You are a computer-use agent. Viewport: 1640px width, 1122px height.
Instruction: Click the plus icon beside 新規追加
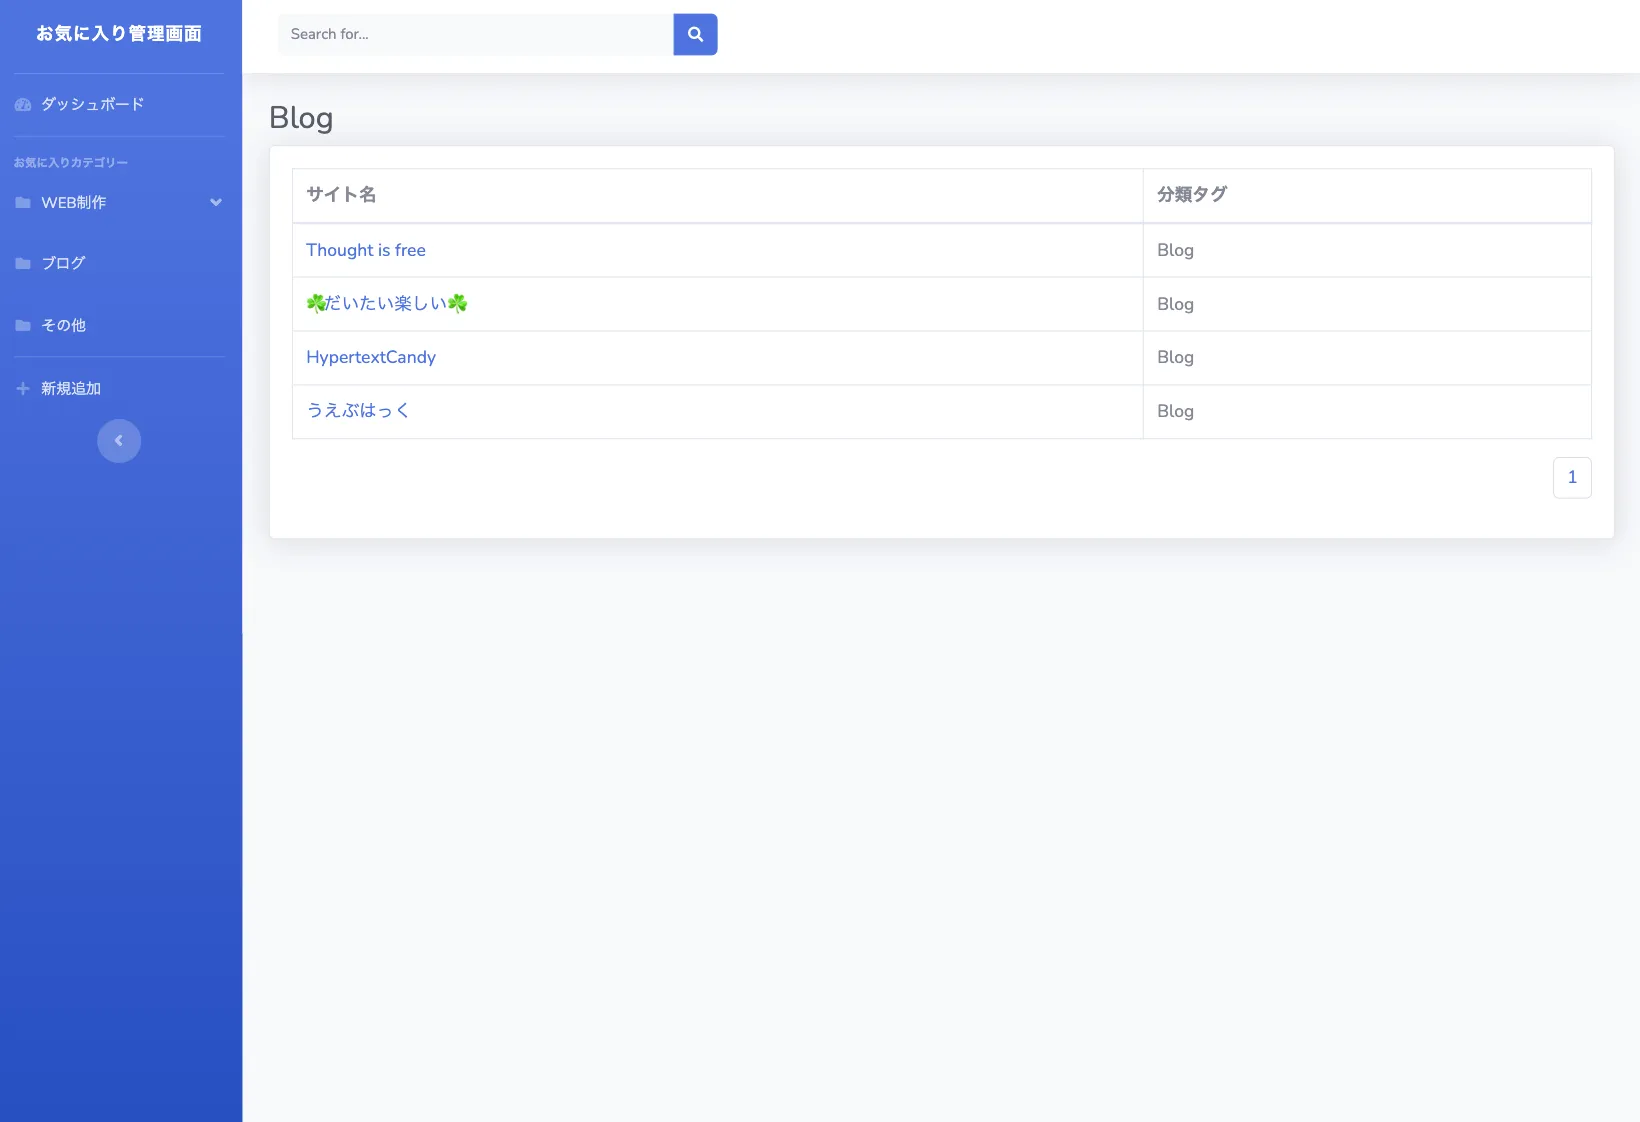(23, 389)
